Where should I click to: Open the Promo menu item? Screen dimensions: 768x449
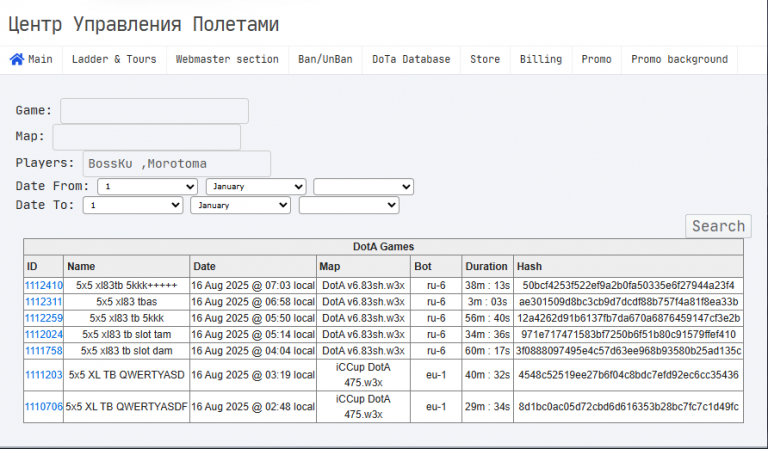pos(596,59)
